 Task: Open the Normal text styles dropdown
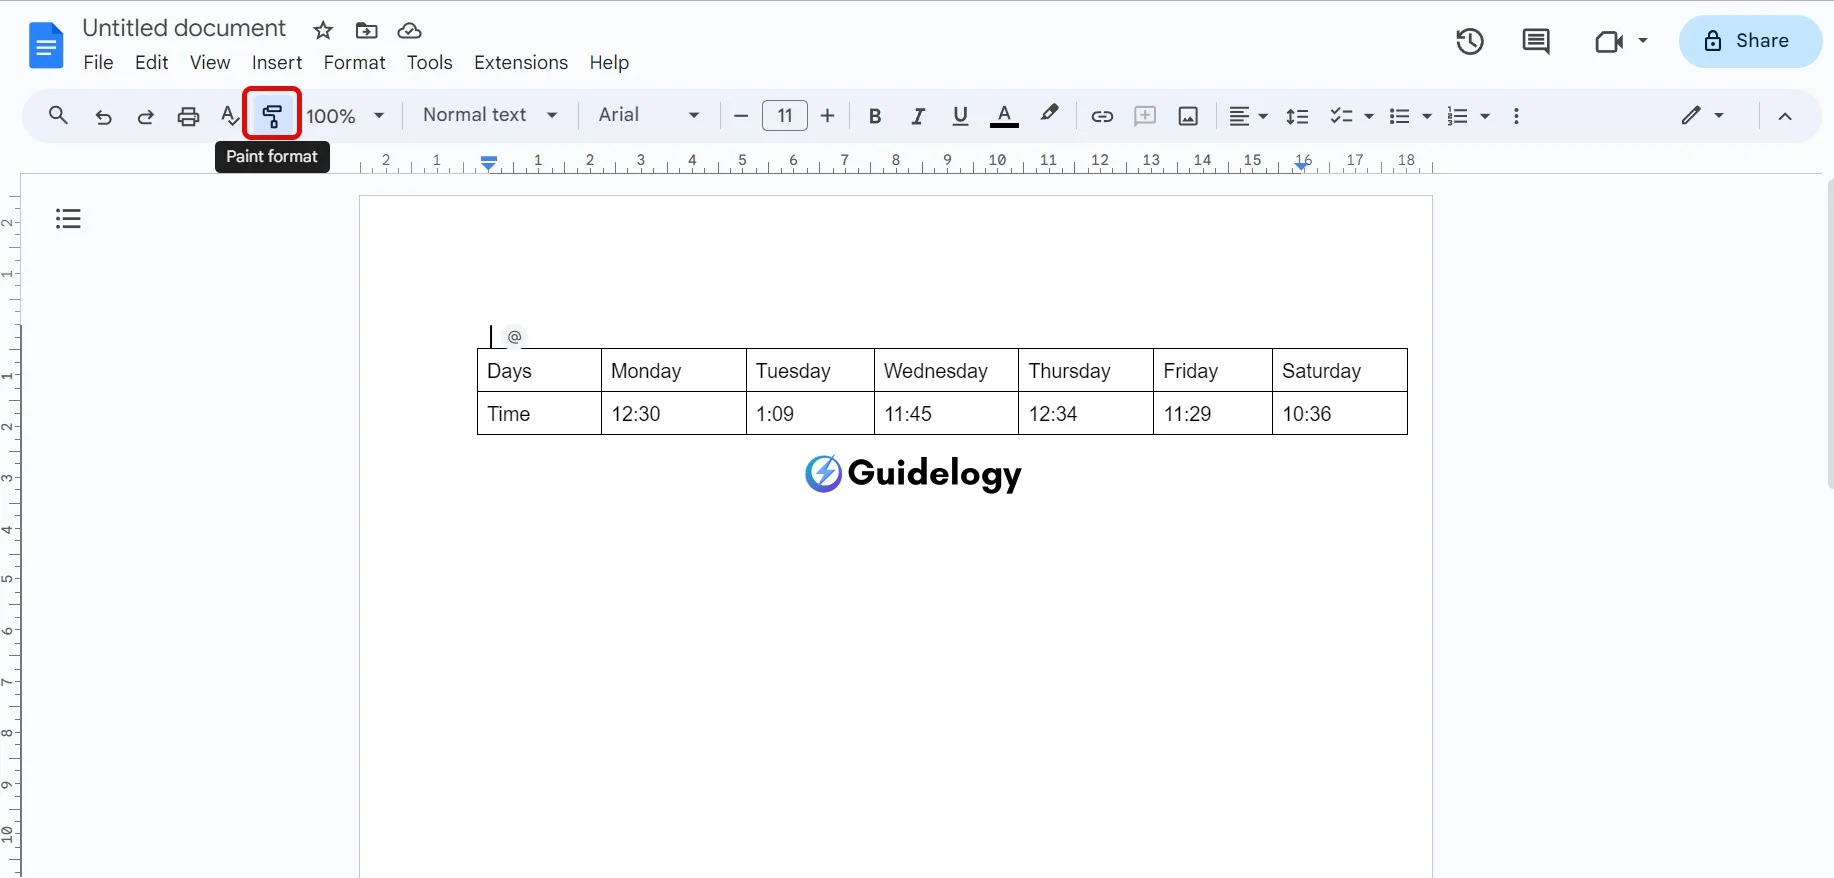click(490, 115)
